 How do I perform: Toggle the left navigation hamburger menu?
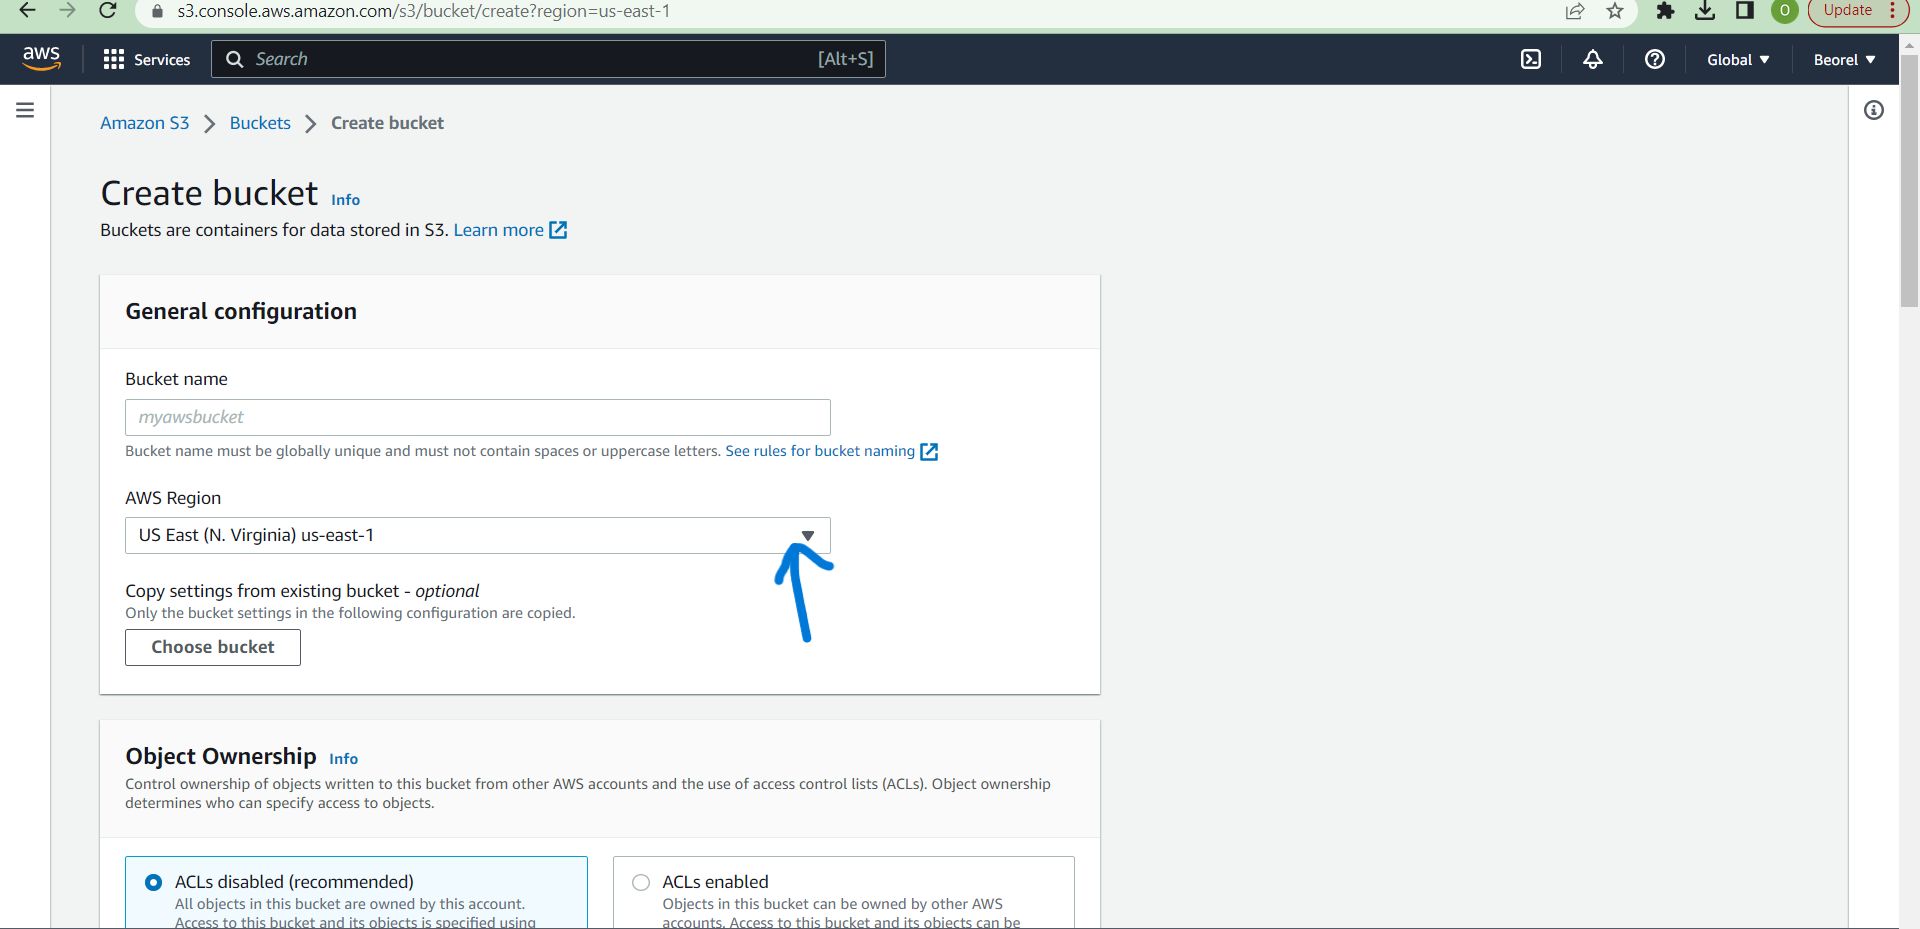(x=25, y=110)
